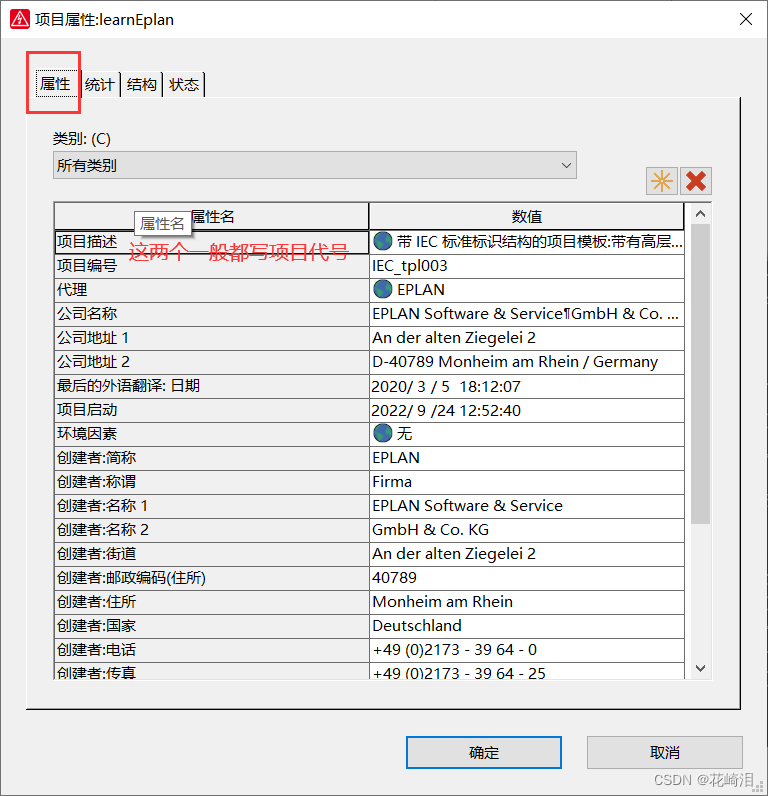768x796 pixels.
Task: Select the 创建者:称谓 row
Action: click(x=211, y=482)
